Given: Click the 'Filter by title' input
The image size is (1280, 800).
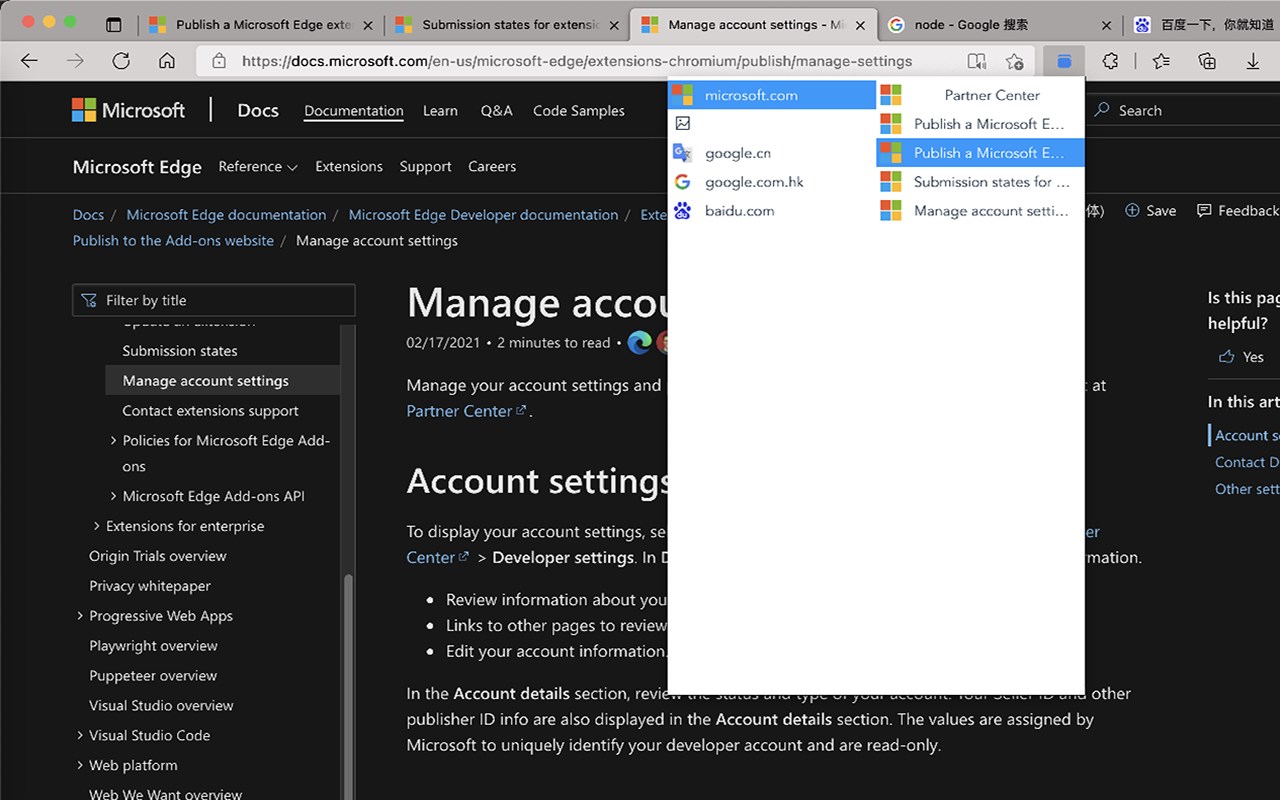Looking at the screenshot, I should point(214,300).
